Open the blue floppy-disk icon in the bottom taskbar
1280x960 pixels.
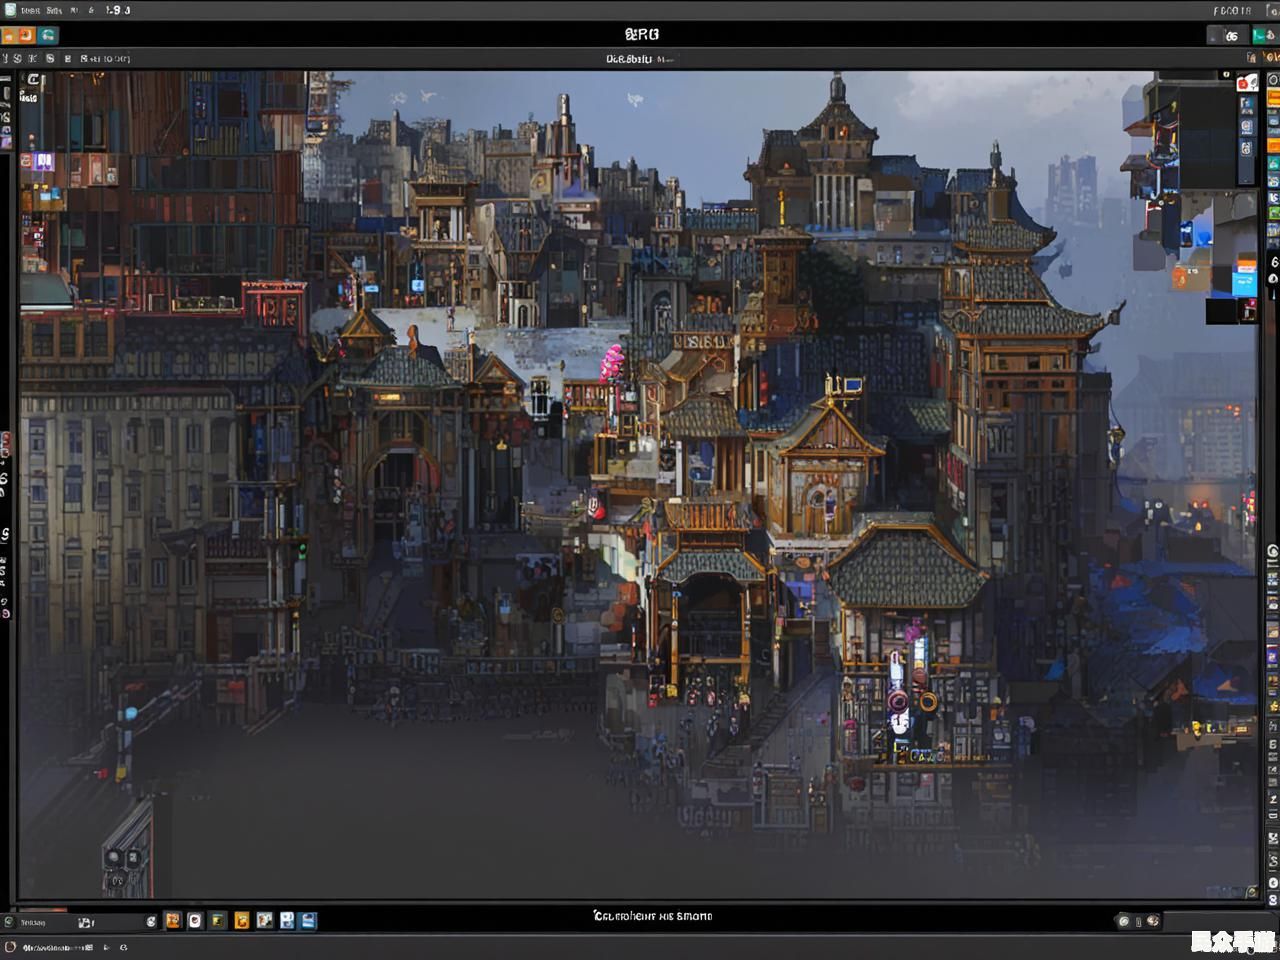coord(287,920)
